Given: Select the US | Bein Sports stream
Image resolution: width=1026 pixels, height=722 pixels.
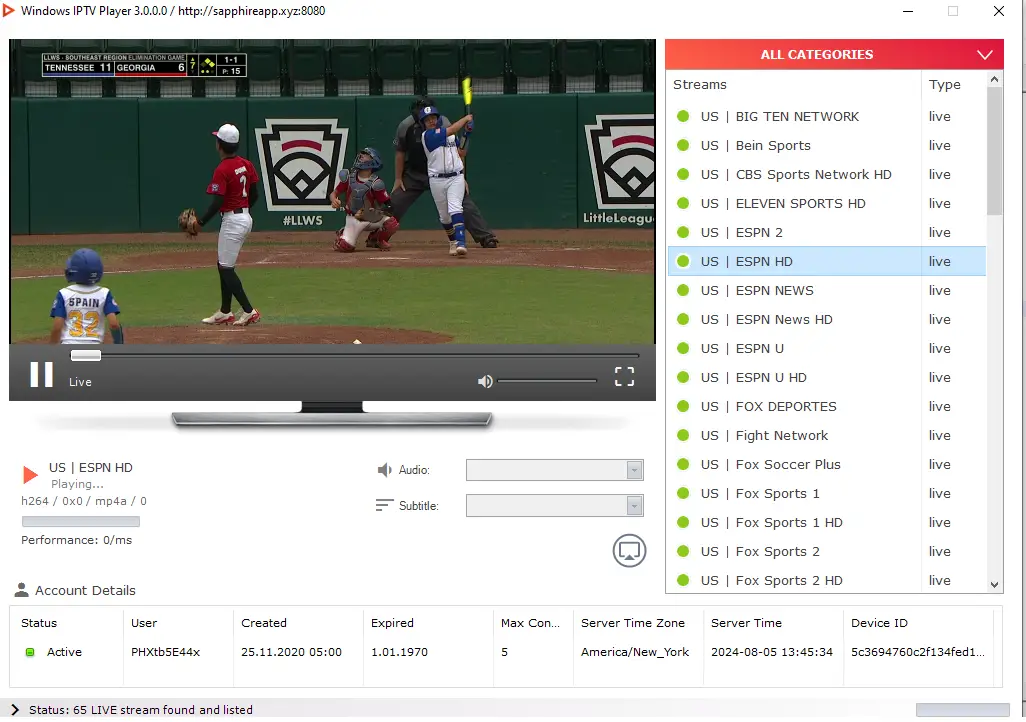Looking at the screenshot, I should point(826,145).
